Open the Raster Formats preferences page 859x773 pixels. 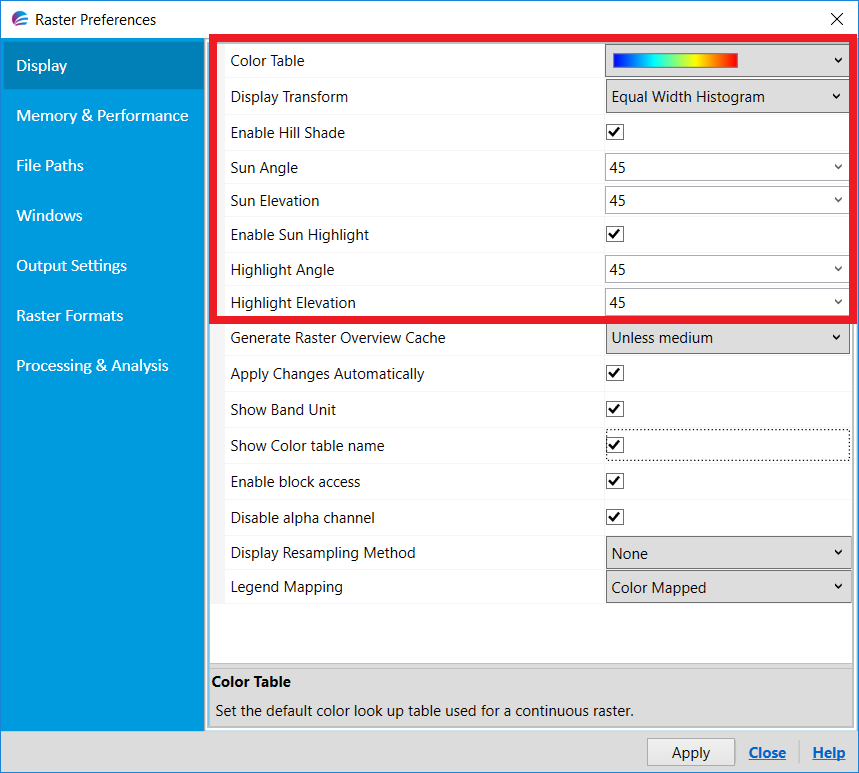click(69, 315)
